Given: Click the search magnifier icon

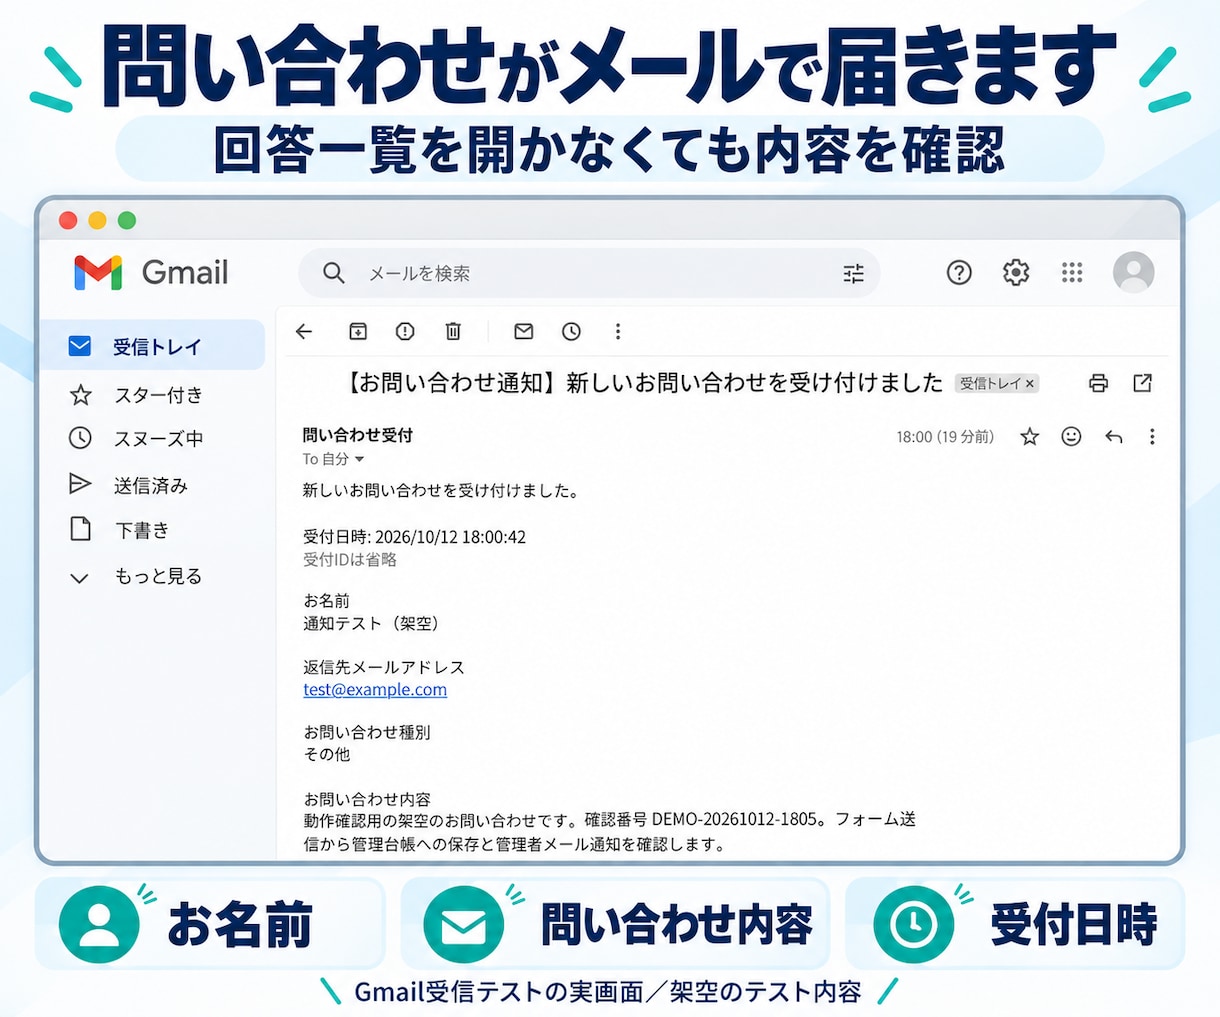Looking at the screenshot, I should pyautogui.click(x=334, y=273).
